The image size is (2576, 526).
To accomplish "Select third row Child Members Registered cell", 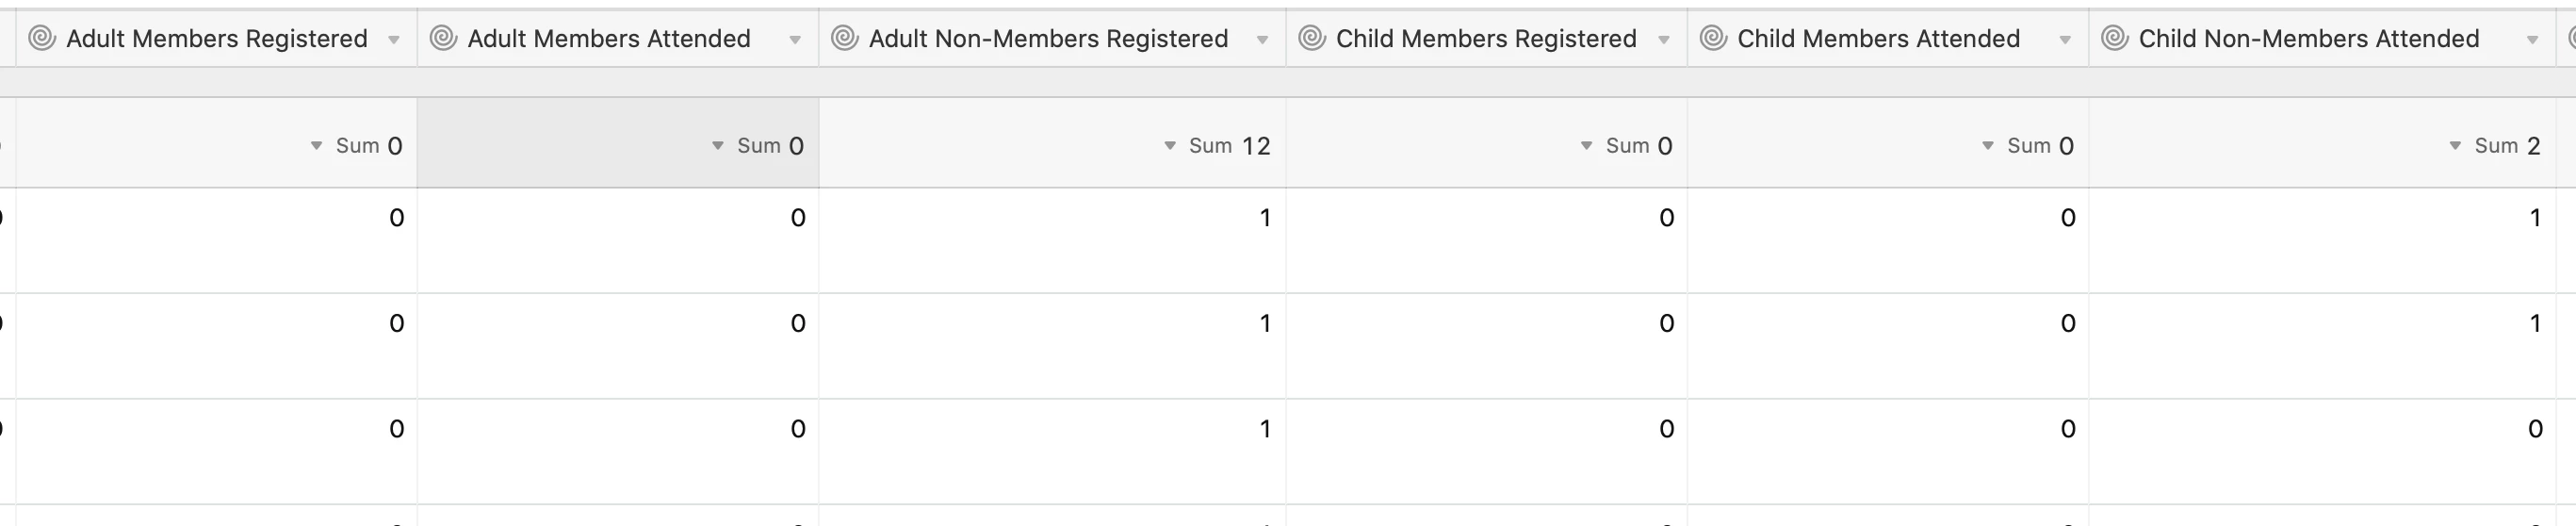I will 1487,452.
